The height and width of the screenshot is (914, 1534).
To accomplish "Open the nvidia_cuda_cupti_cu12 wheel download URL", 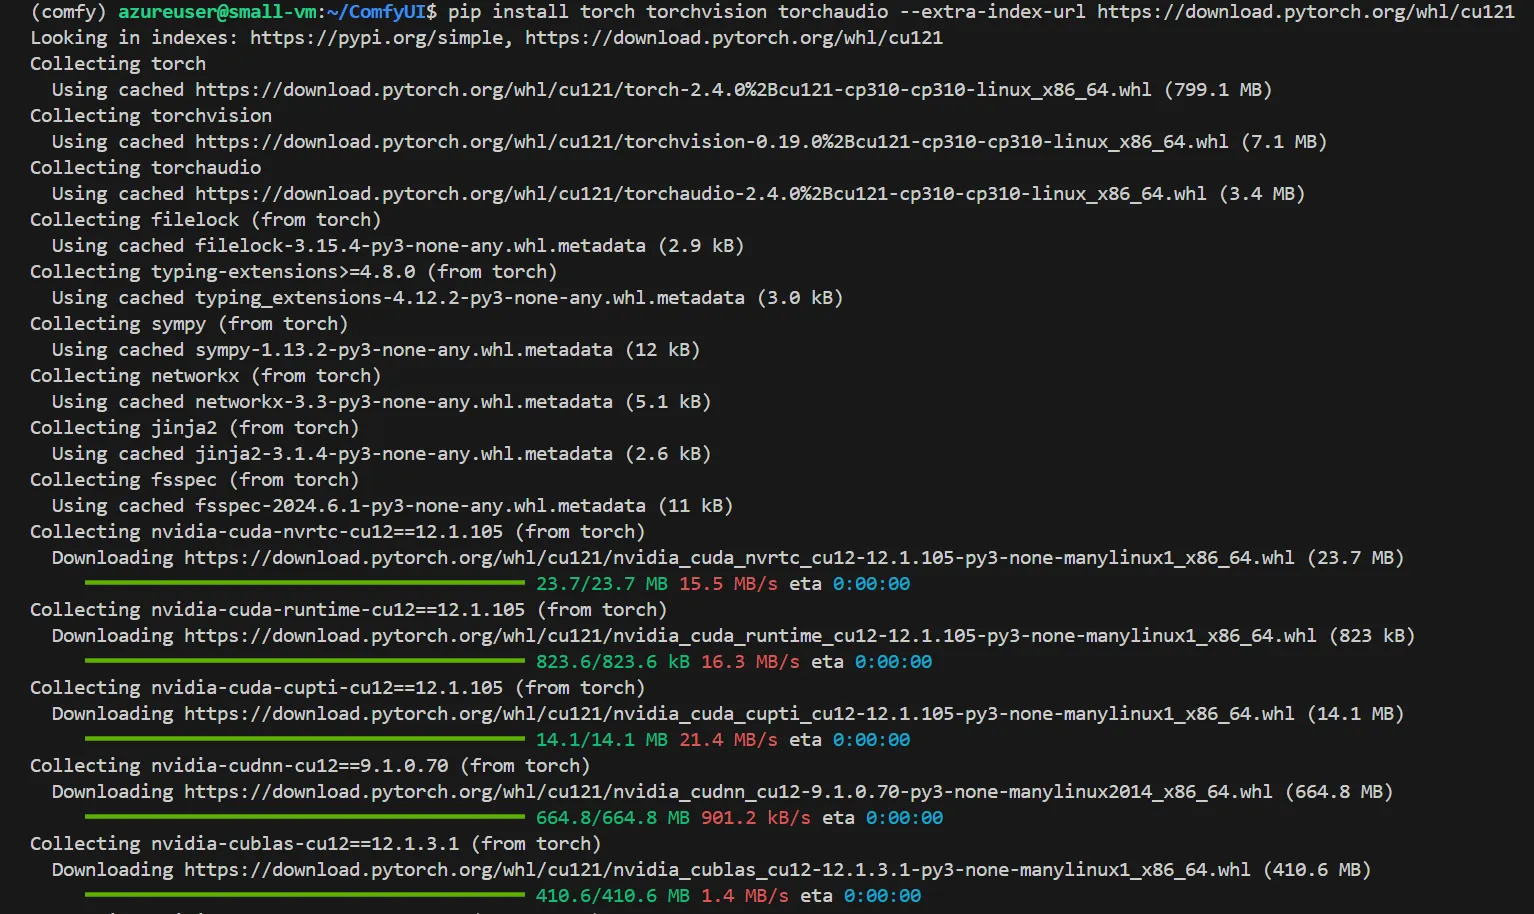I will point(739,714).
